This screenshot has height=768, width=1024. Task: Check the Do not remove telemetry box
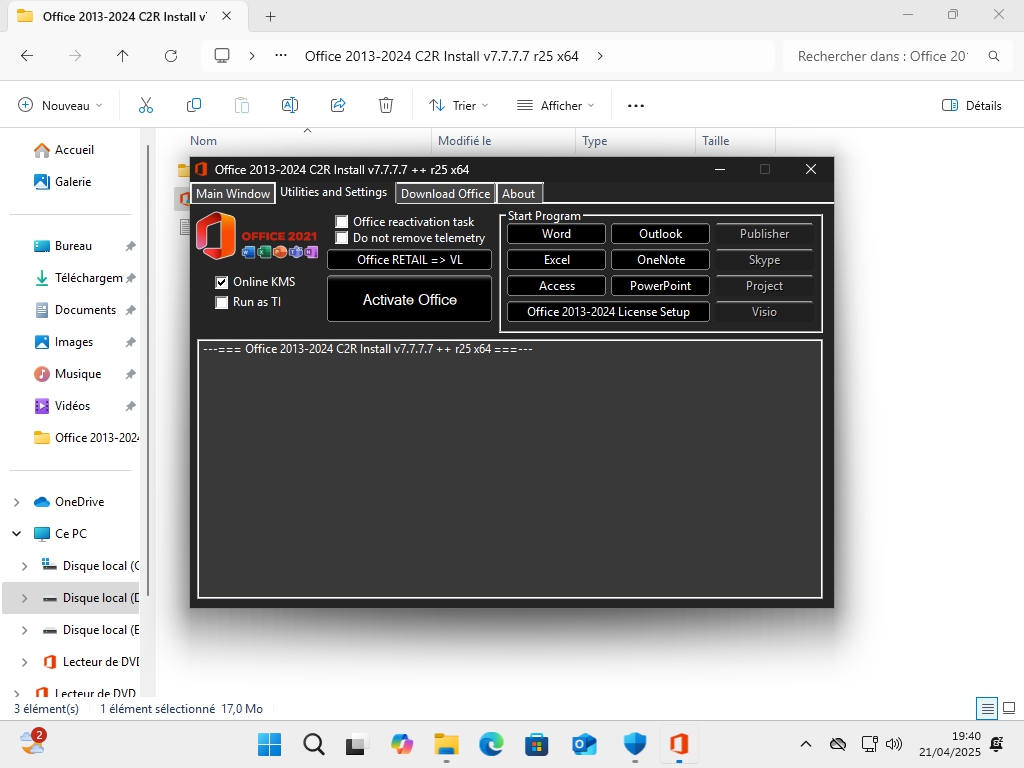pyautogui.click(x=342, y=238)
